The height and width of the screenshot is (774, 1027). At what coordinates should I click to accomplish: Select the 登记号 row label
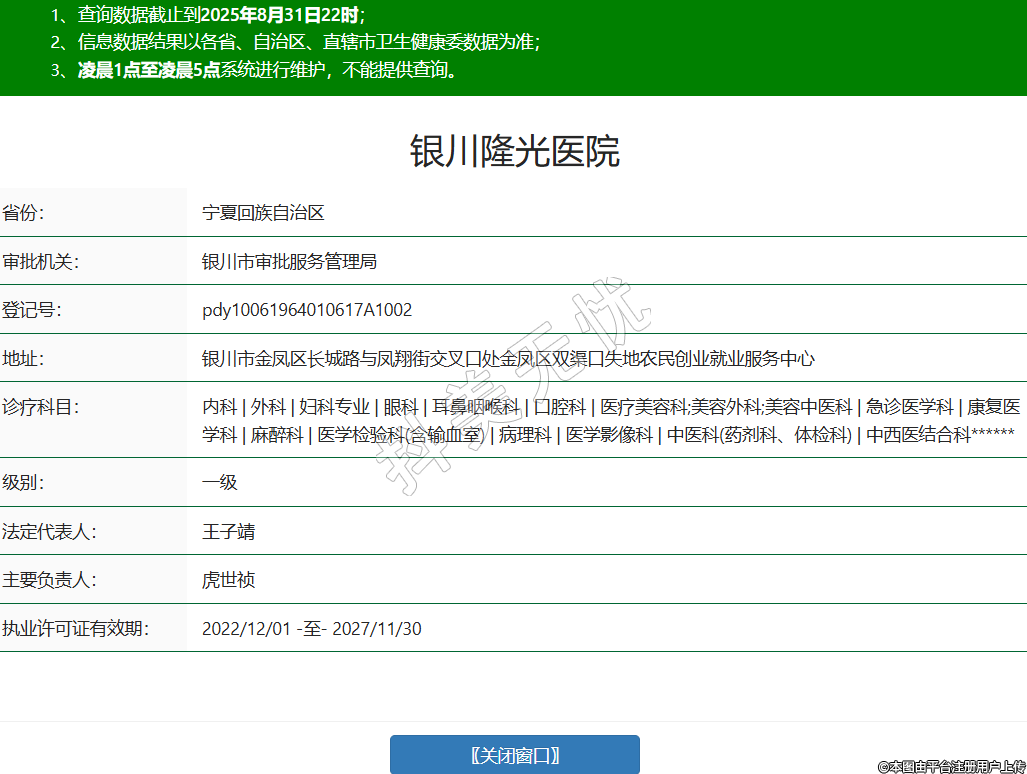tap(32, 310)
